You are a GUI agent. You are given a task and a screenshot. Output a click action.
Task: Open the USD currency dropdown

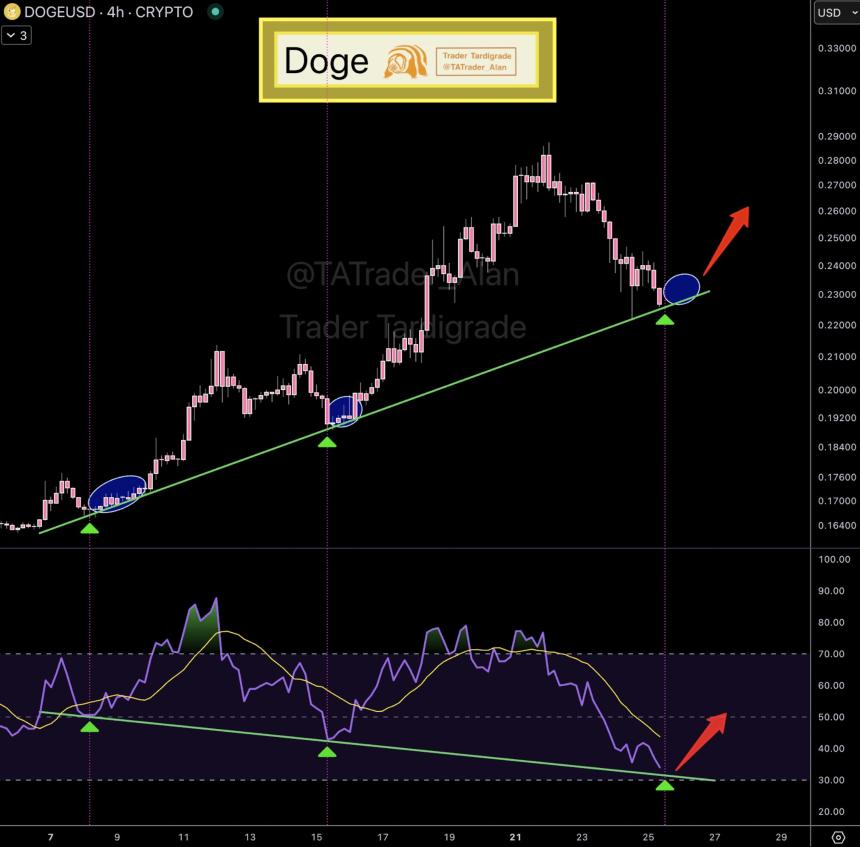pos(830,12)
